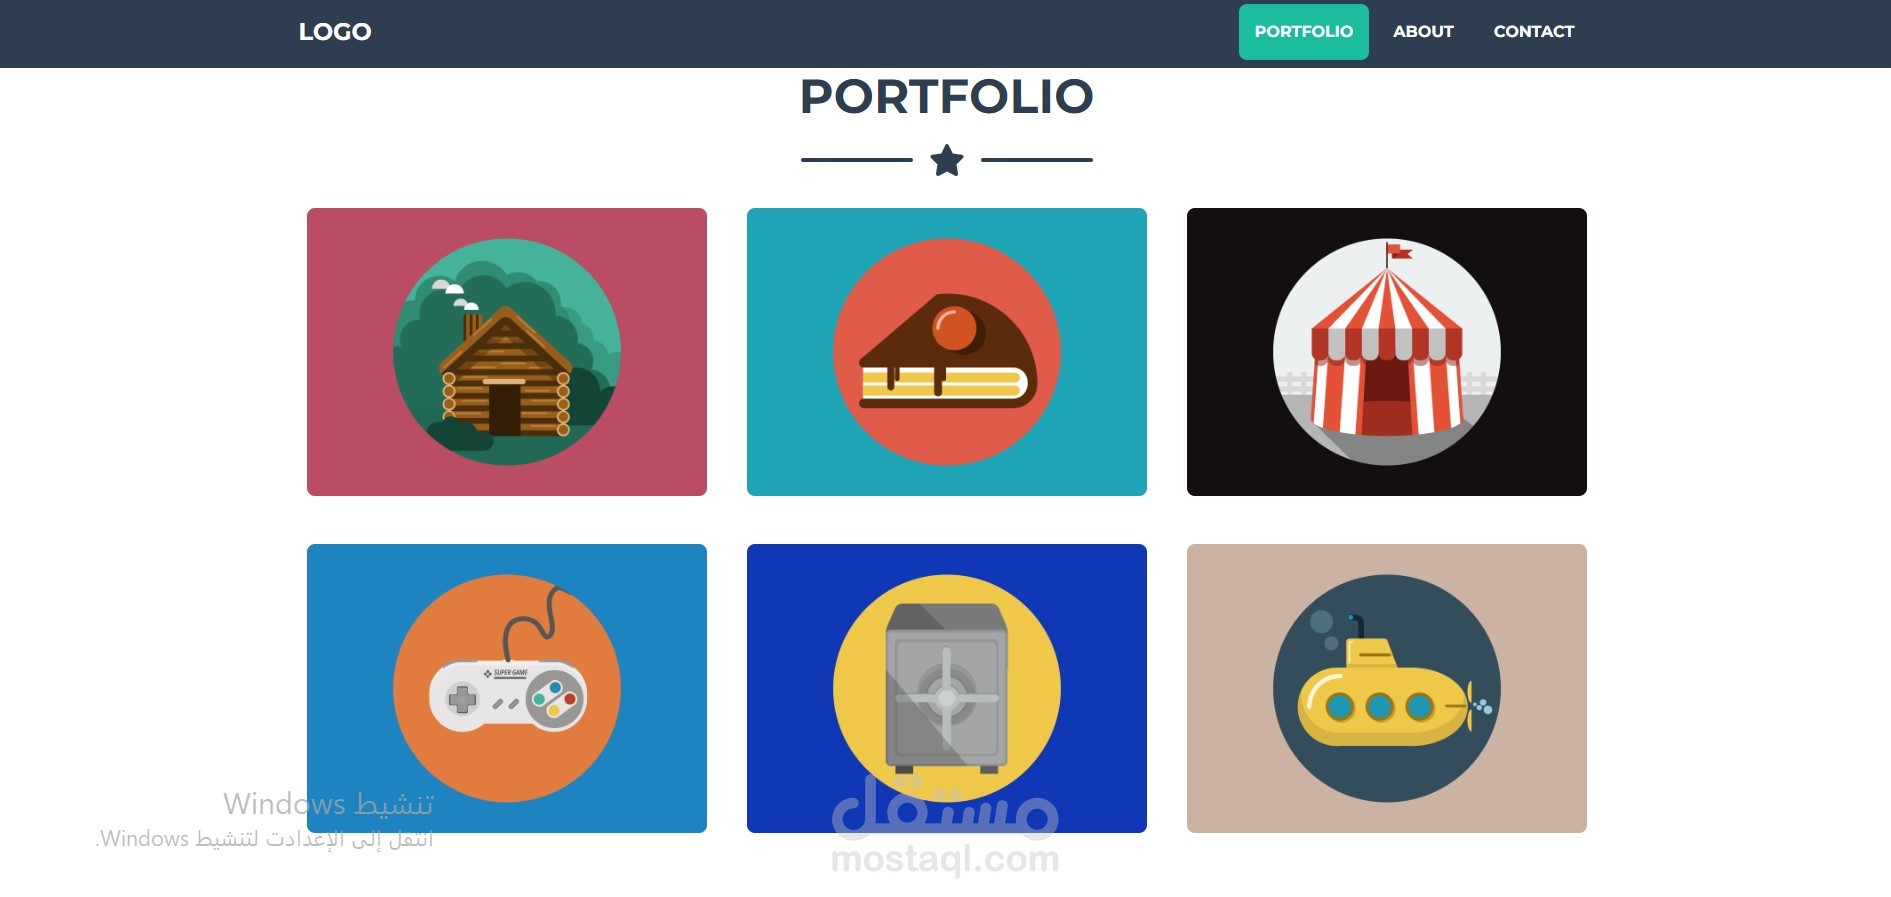Open the circus tent portfolio item
The image size is (1891, 897).
point(1387,352)
